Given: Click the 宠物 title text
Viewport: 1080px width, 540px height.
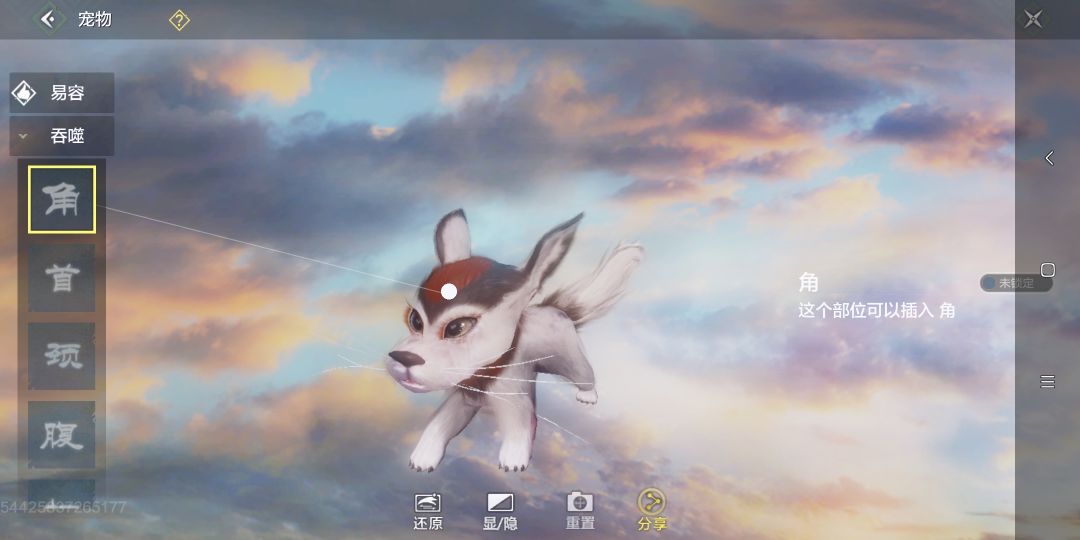Looking at the screenshot, I should coord(94,19).
